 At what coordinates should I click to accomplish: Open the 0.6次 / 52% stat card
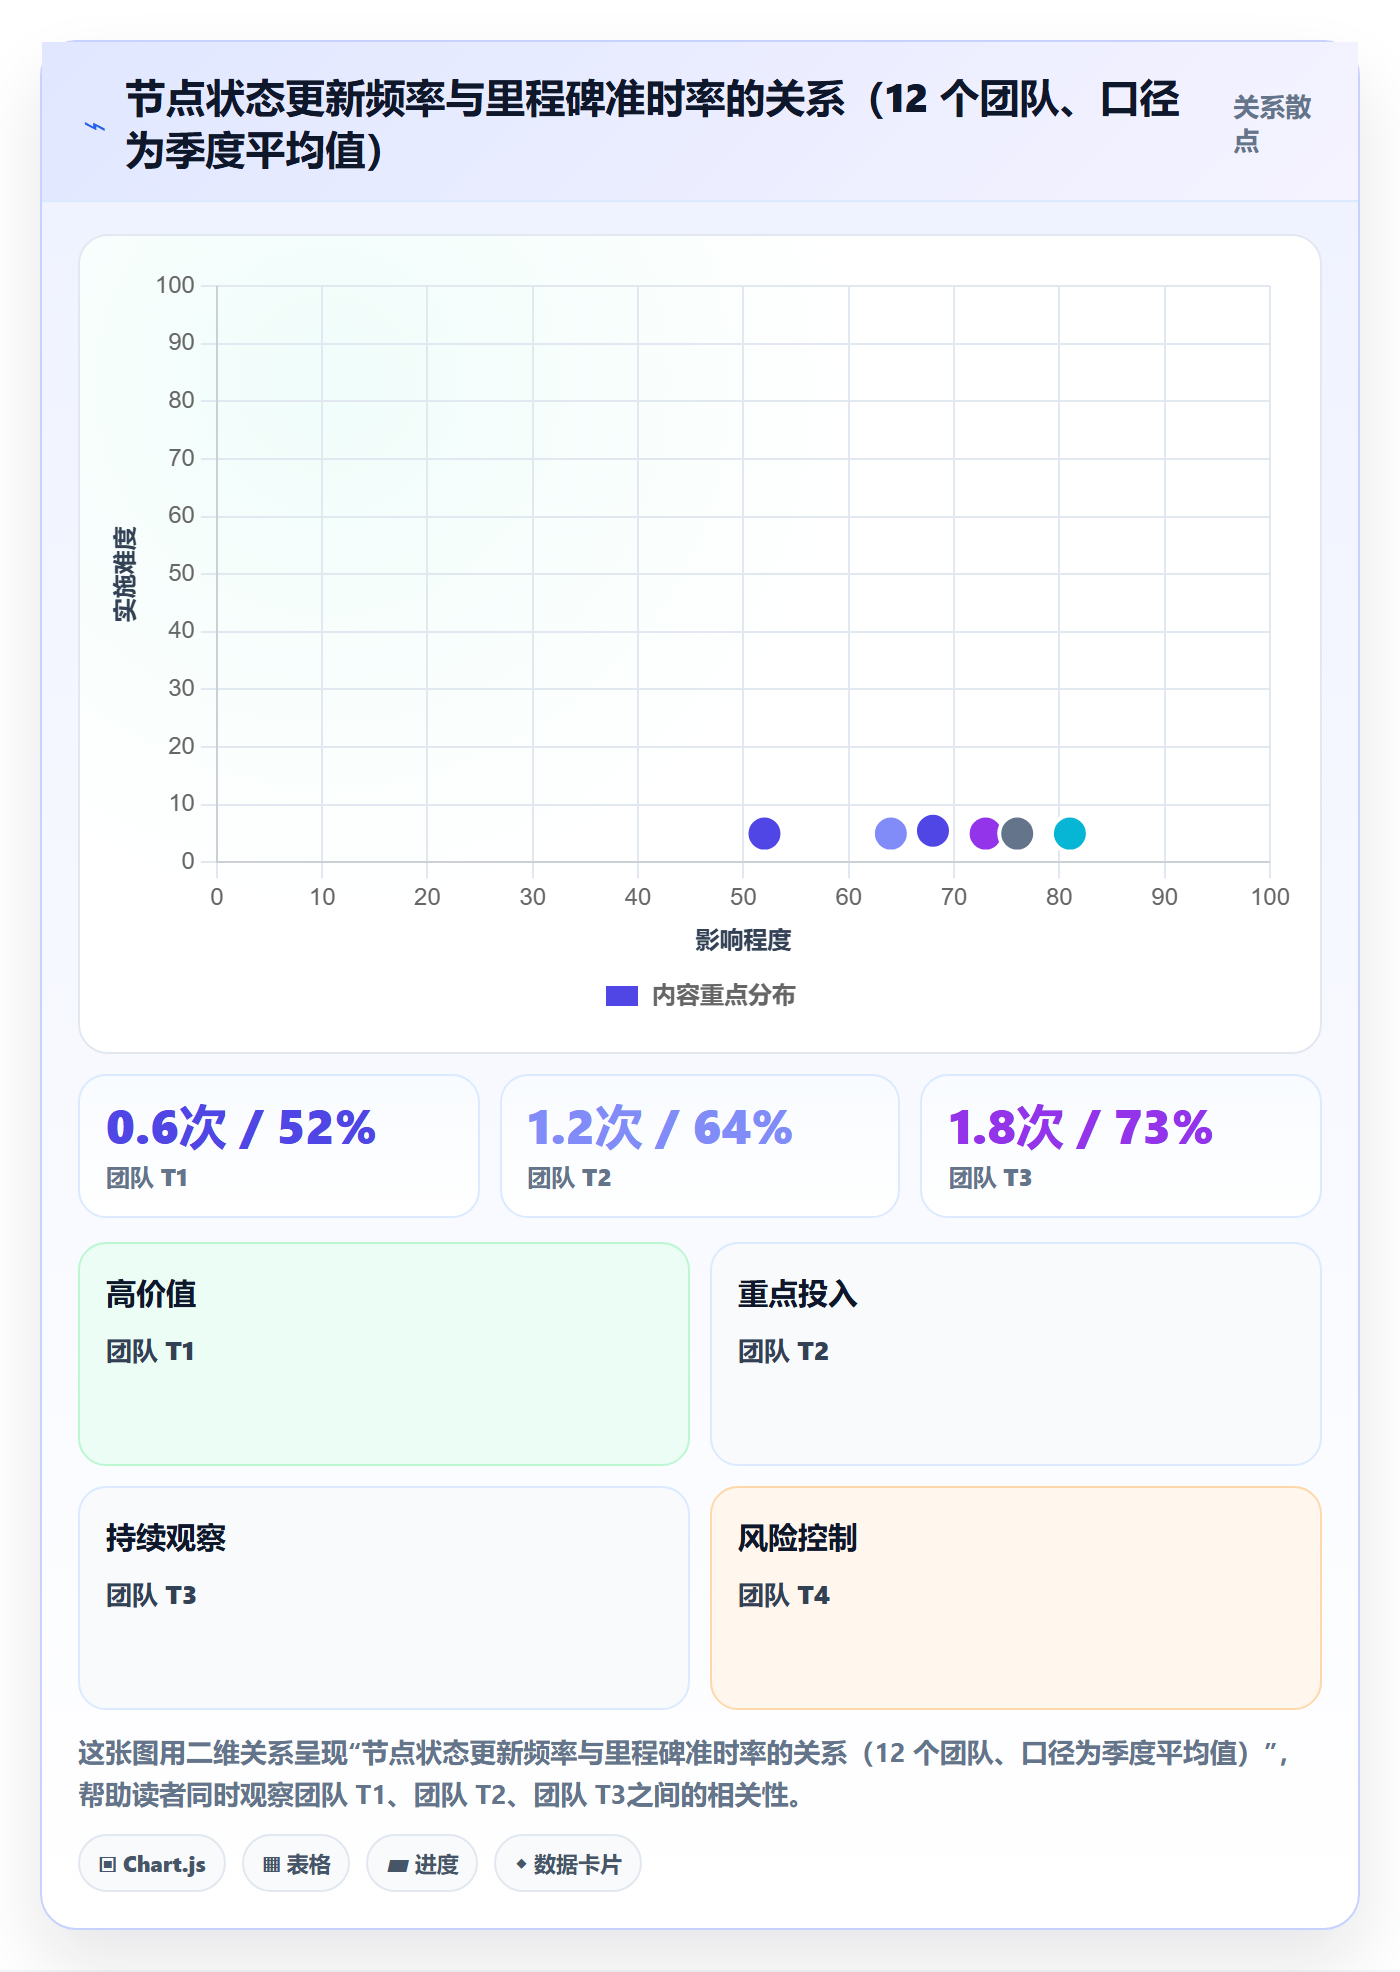(279, 1146)
